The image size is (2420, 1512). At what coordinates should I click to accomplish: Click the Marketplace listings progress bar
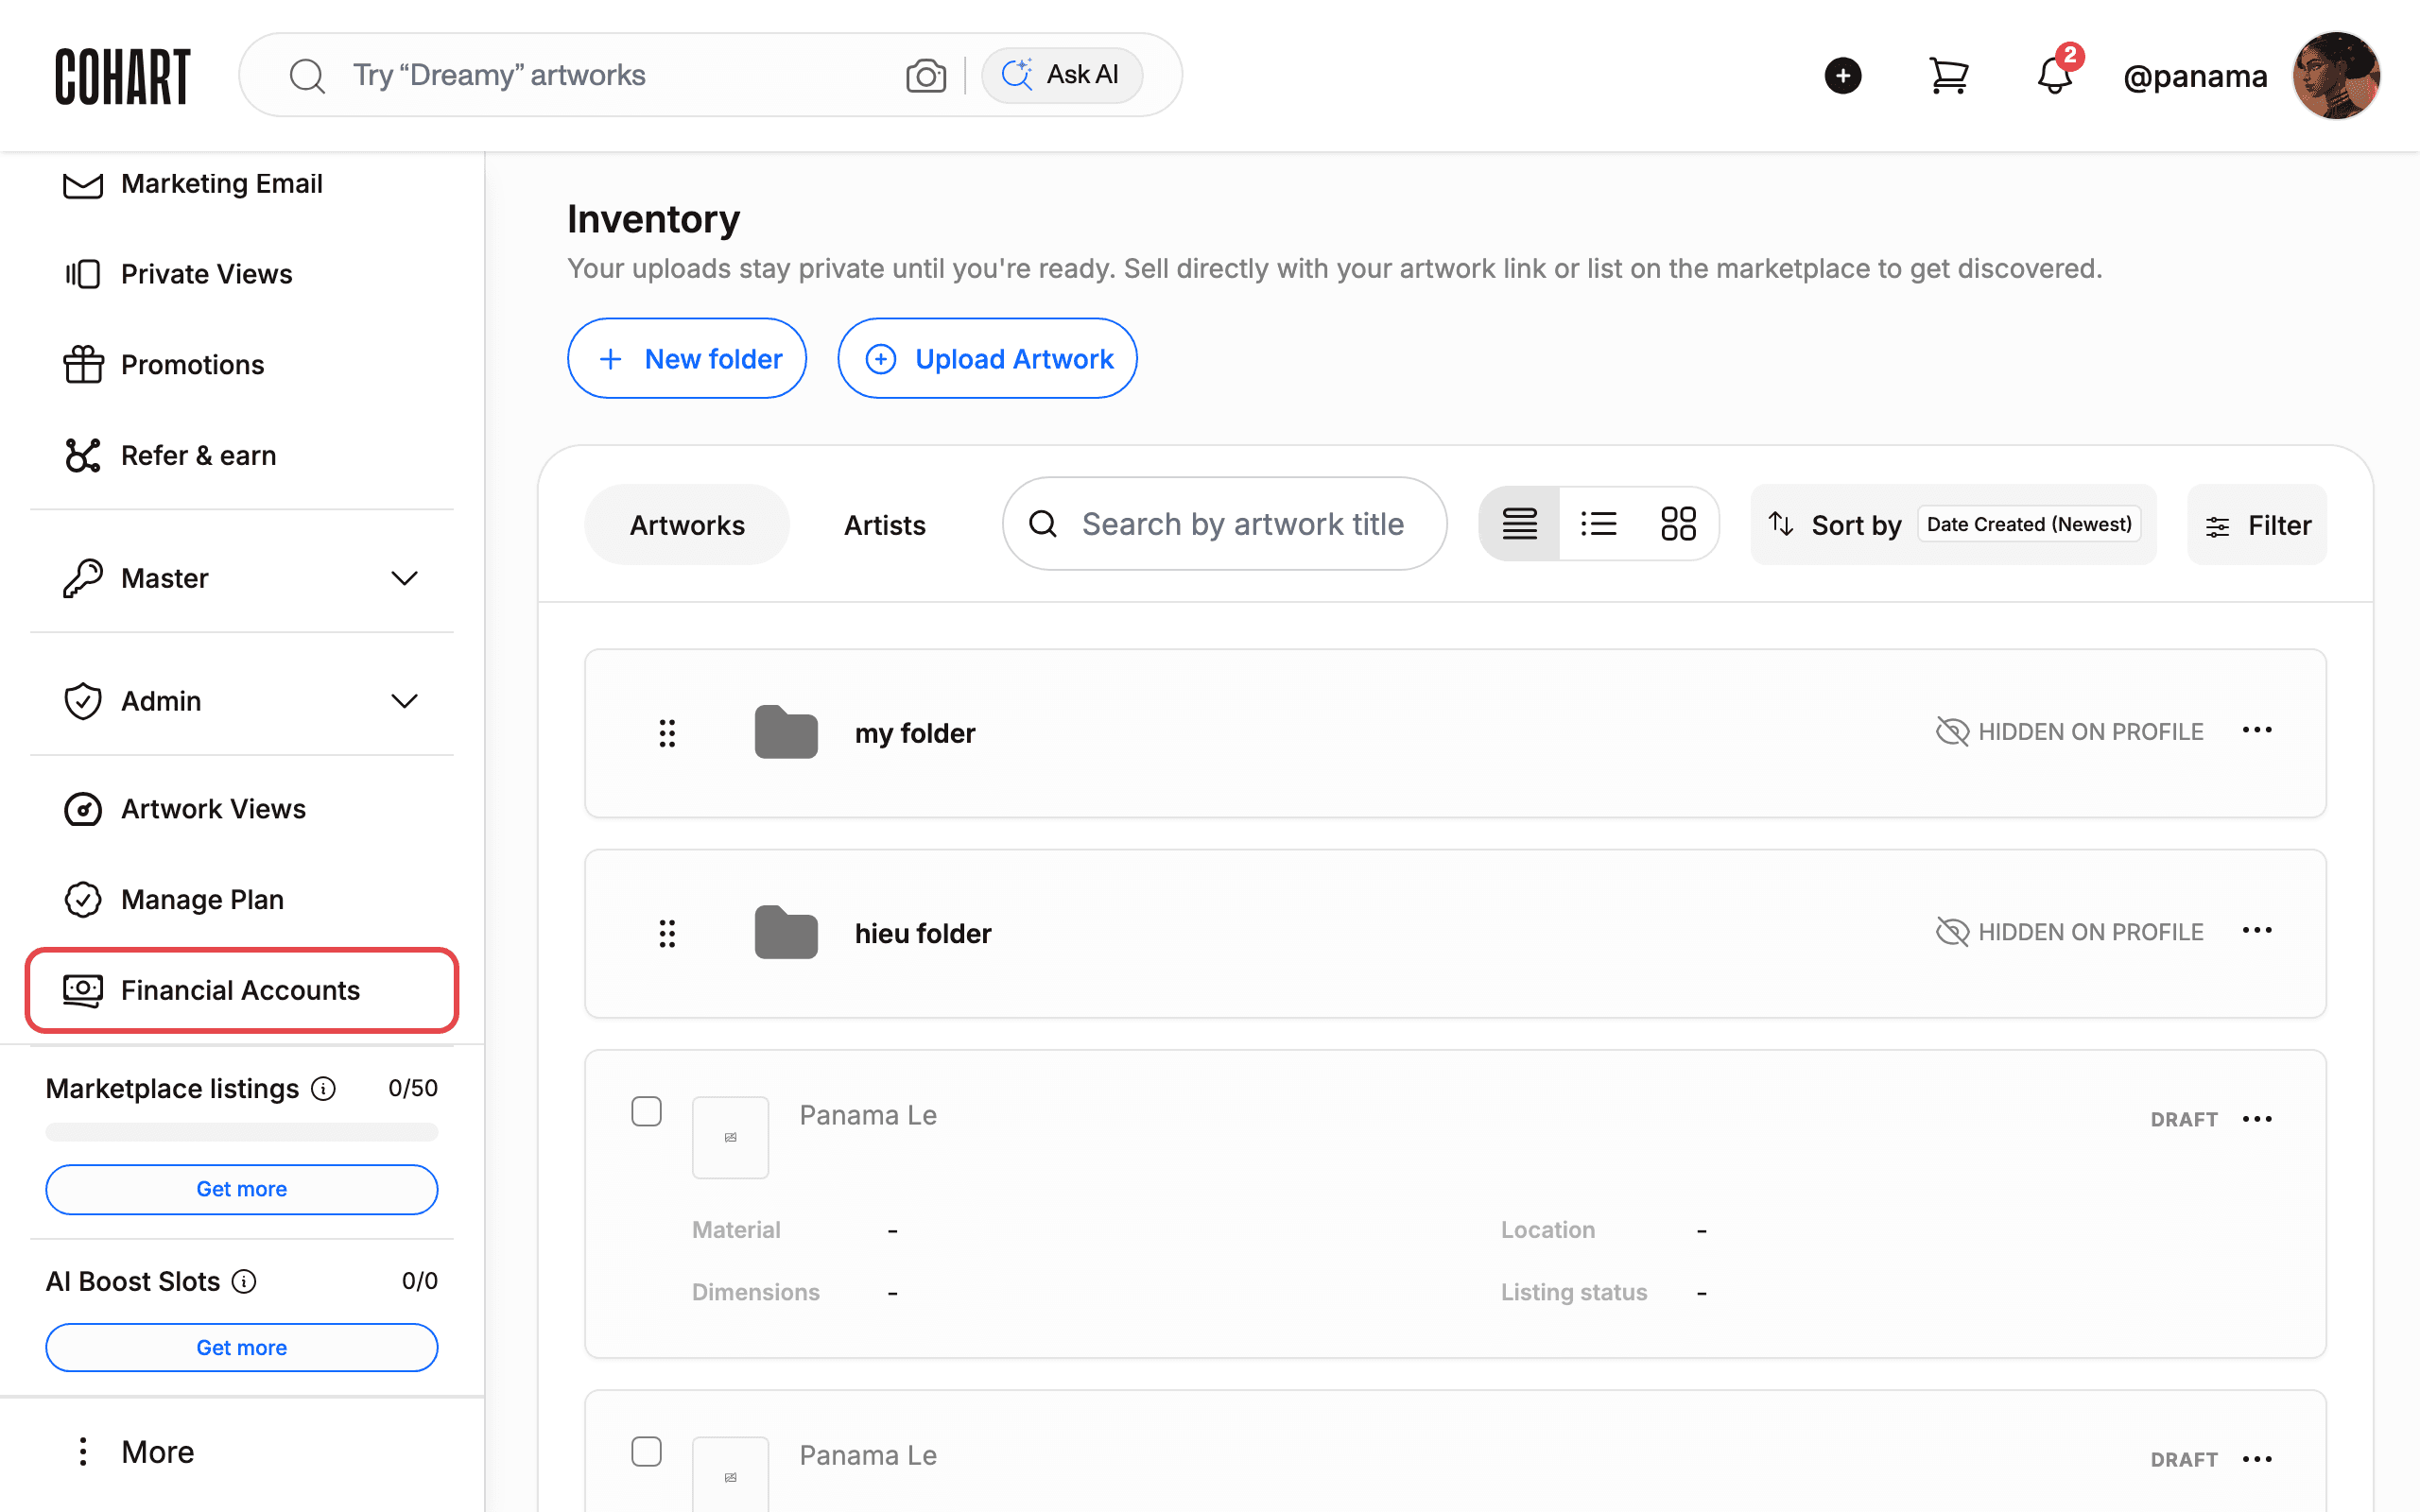coord(241,1132)
